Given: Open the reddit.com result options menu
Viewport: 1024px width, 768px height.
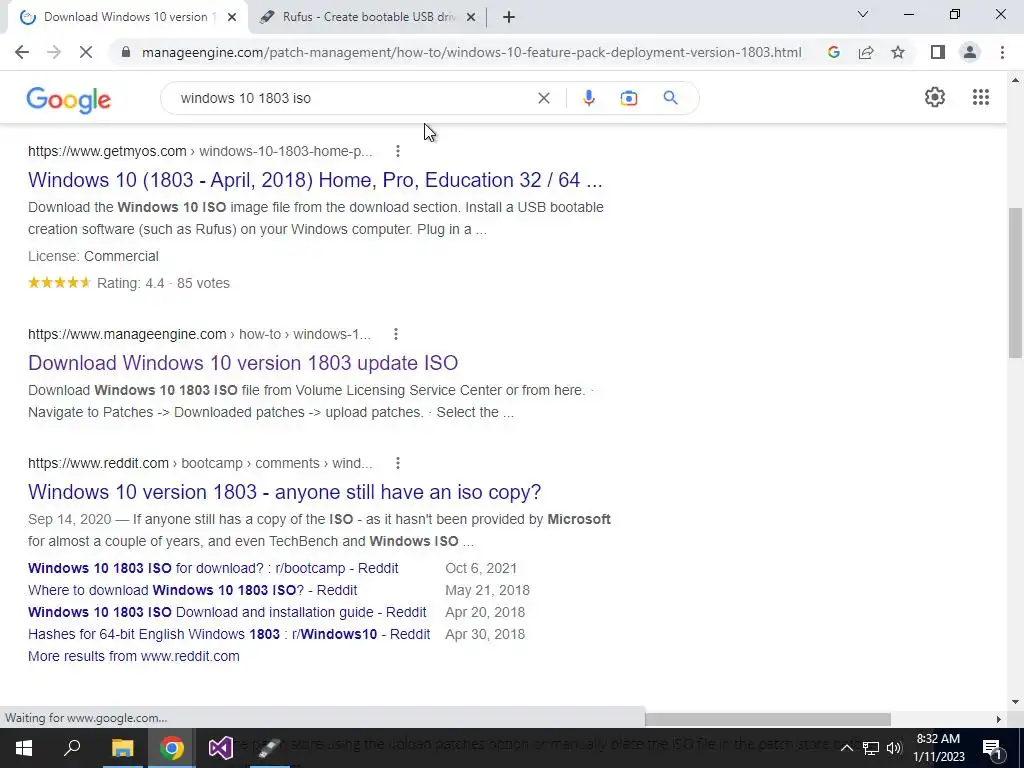Looking at the screenshot, I should [x=397, y=463].
